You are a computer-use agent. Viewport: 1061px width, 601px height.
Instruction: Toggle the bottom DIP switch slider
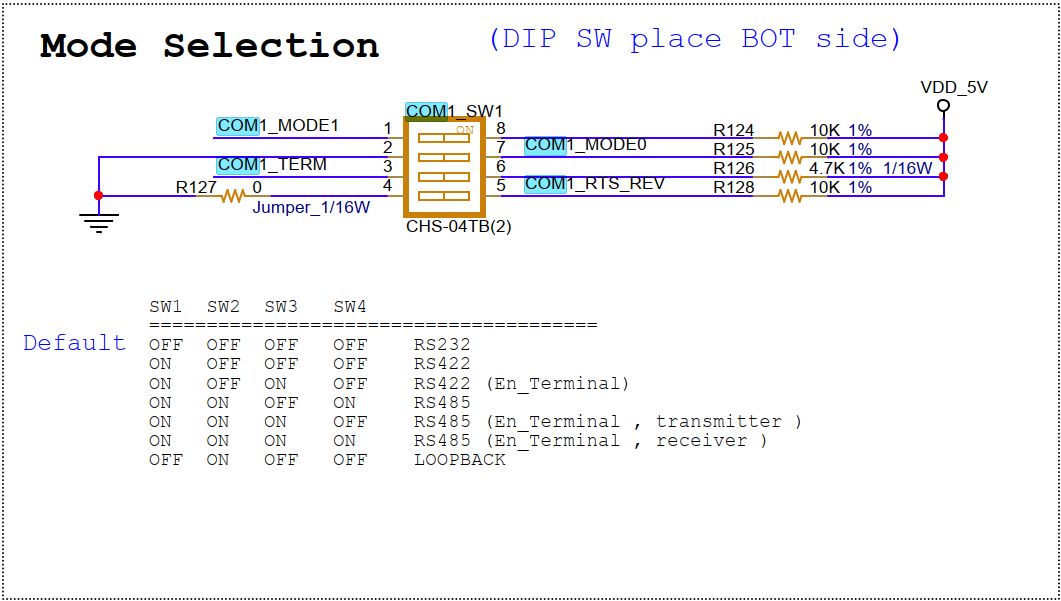[444, 196]
